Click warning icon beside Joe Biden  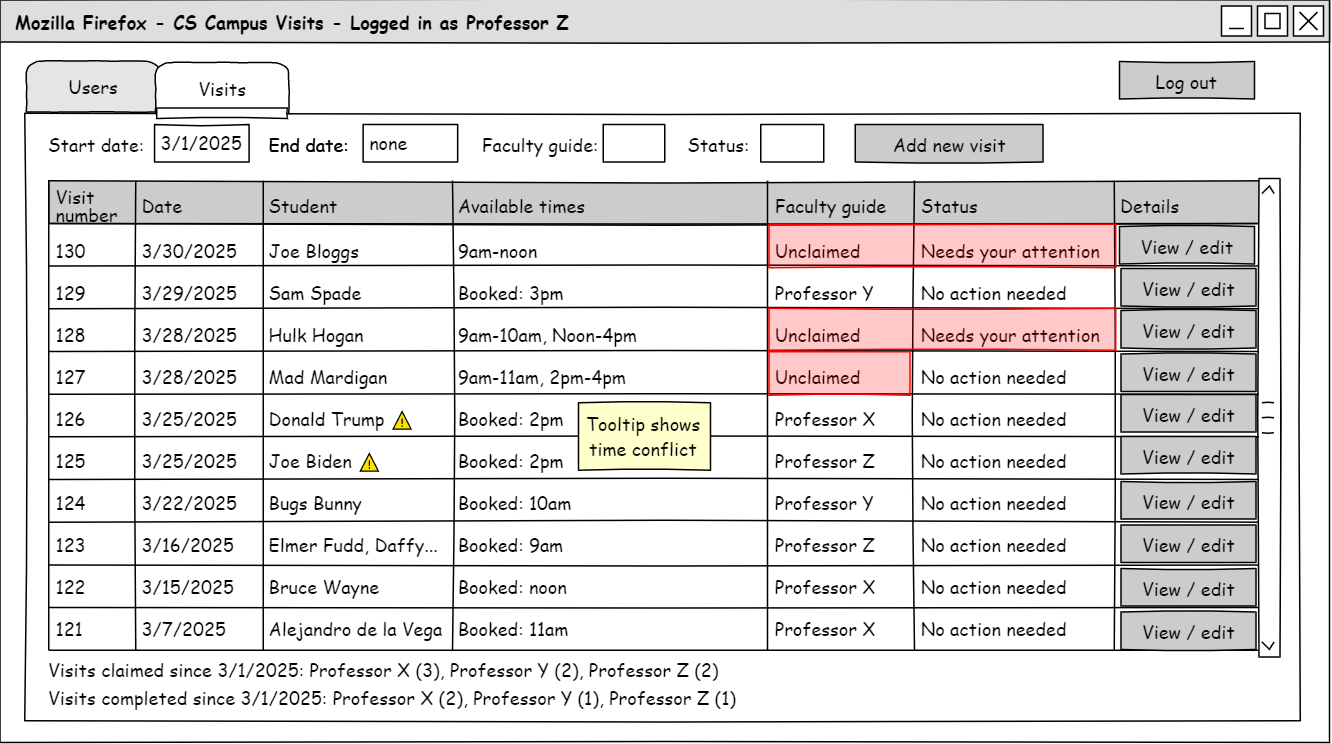369,463
